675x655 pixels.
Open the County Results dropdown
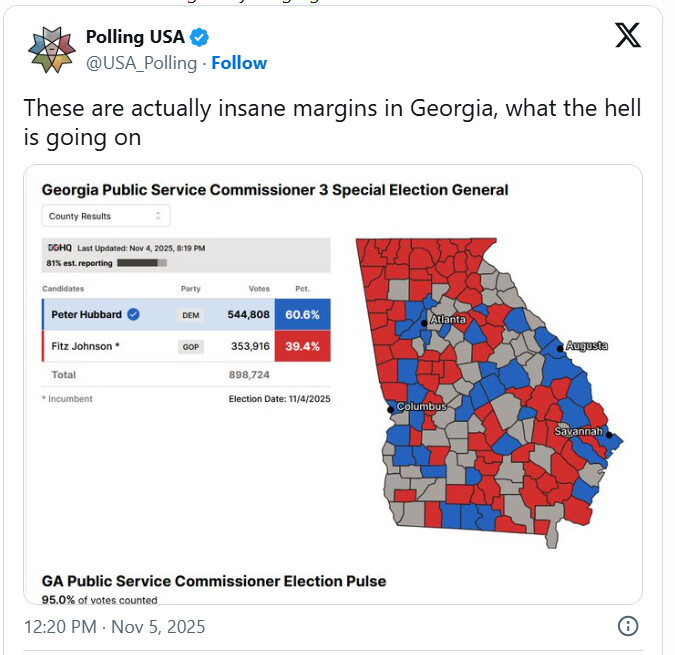106,216
